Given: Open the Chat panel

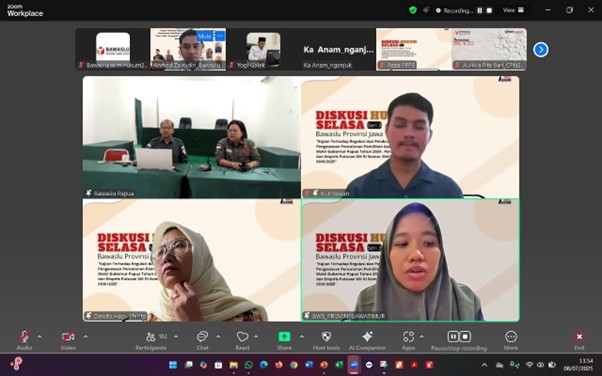Looking at the screenshot, I should click(x=202, y=340).
